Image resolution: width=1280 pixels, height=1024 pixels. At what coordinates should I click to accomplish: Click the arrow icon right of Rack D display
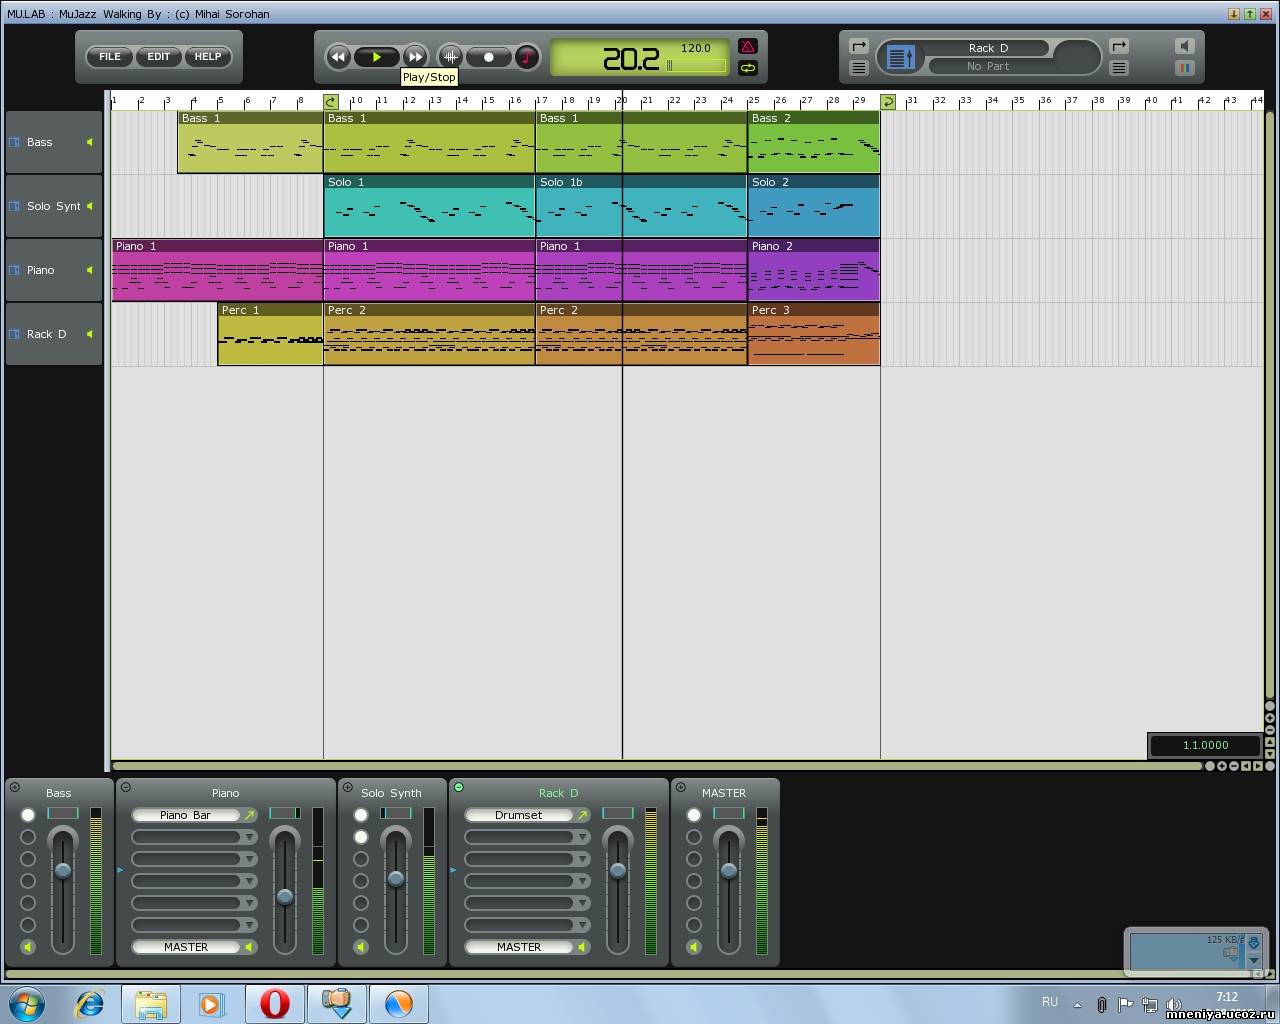coord(1119,46)
